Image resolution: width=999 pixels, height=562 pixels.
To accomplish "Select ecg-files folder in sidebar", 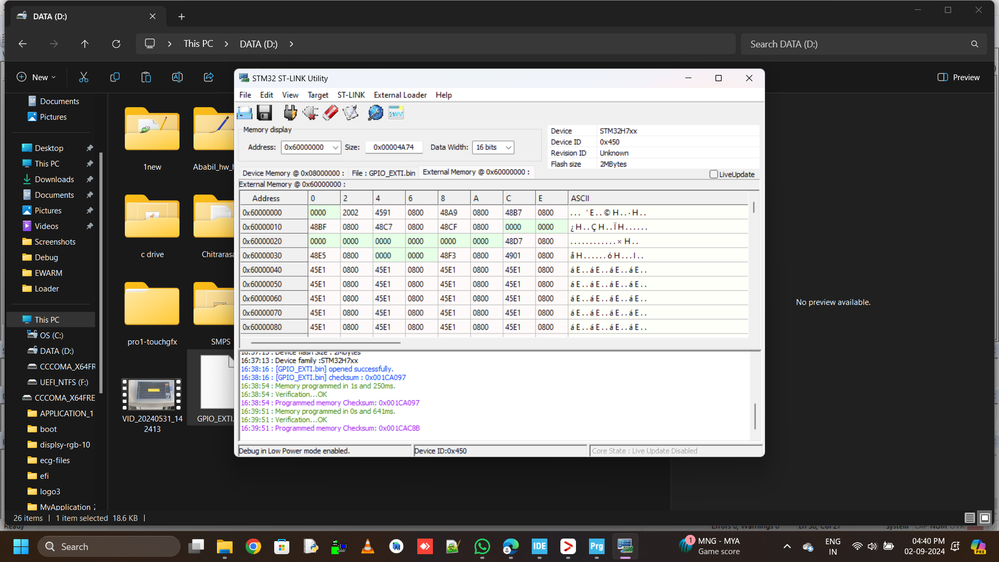I will pos(55,460).
